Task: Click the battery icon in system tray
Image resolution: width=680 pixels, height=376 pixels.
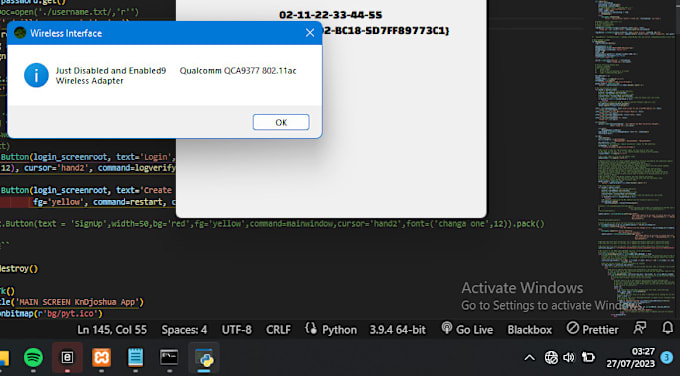Action: (588, 357)
